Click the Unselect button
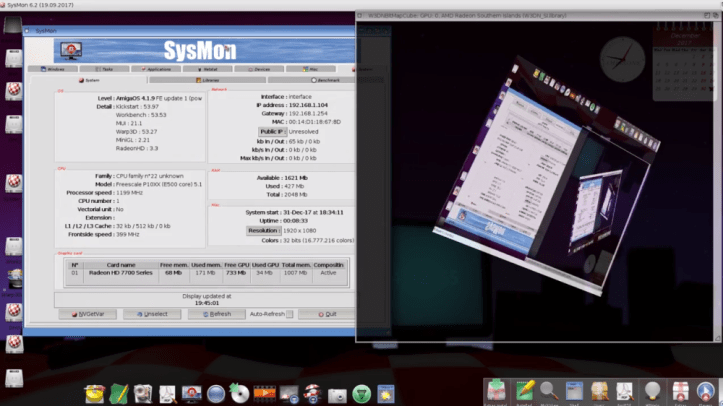The height and width of the screenshot is (406, 723). (x=152, y=314)
